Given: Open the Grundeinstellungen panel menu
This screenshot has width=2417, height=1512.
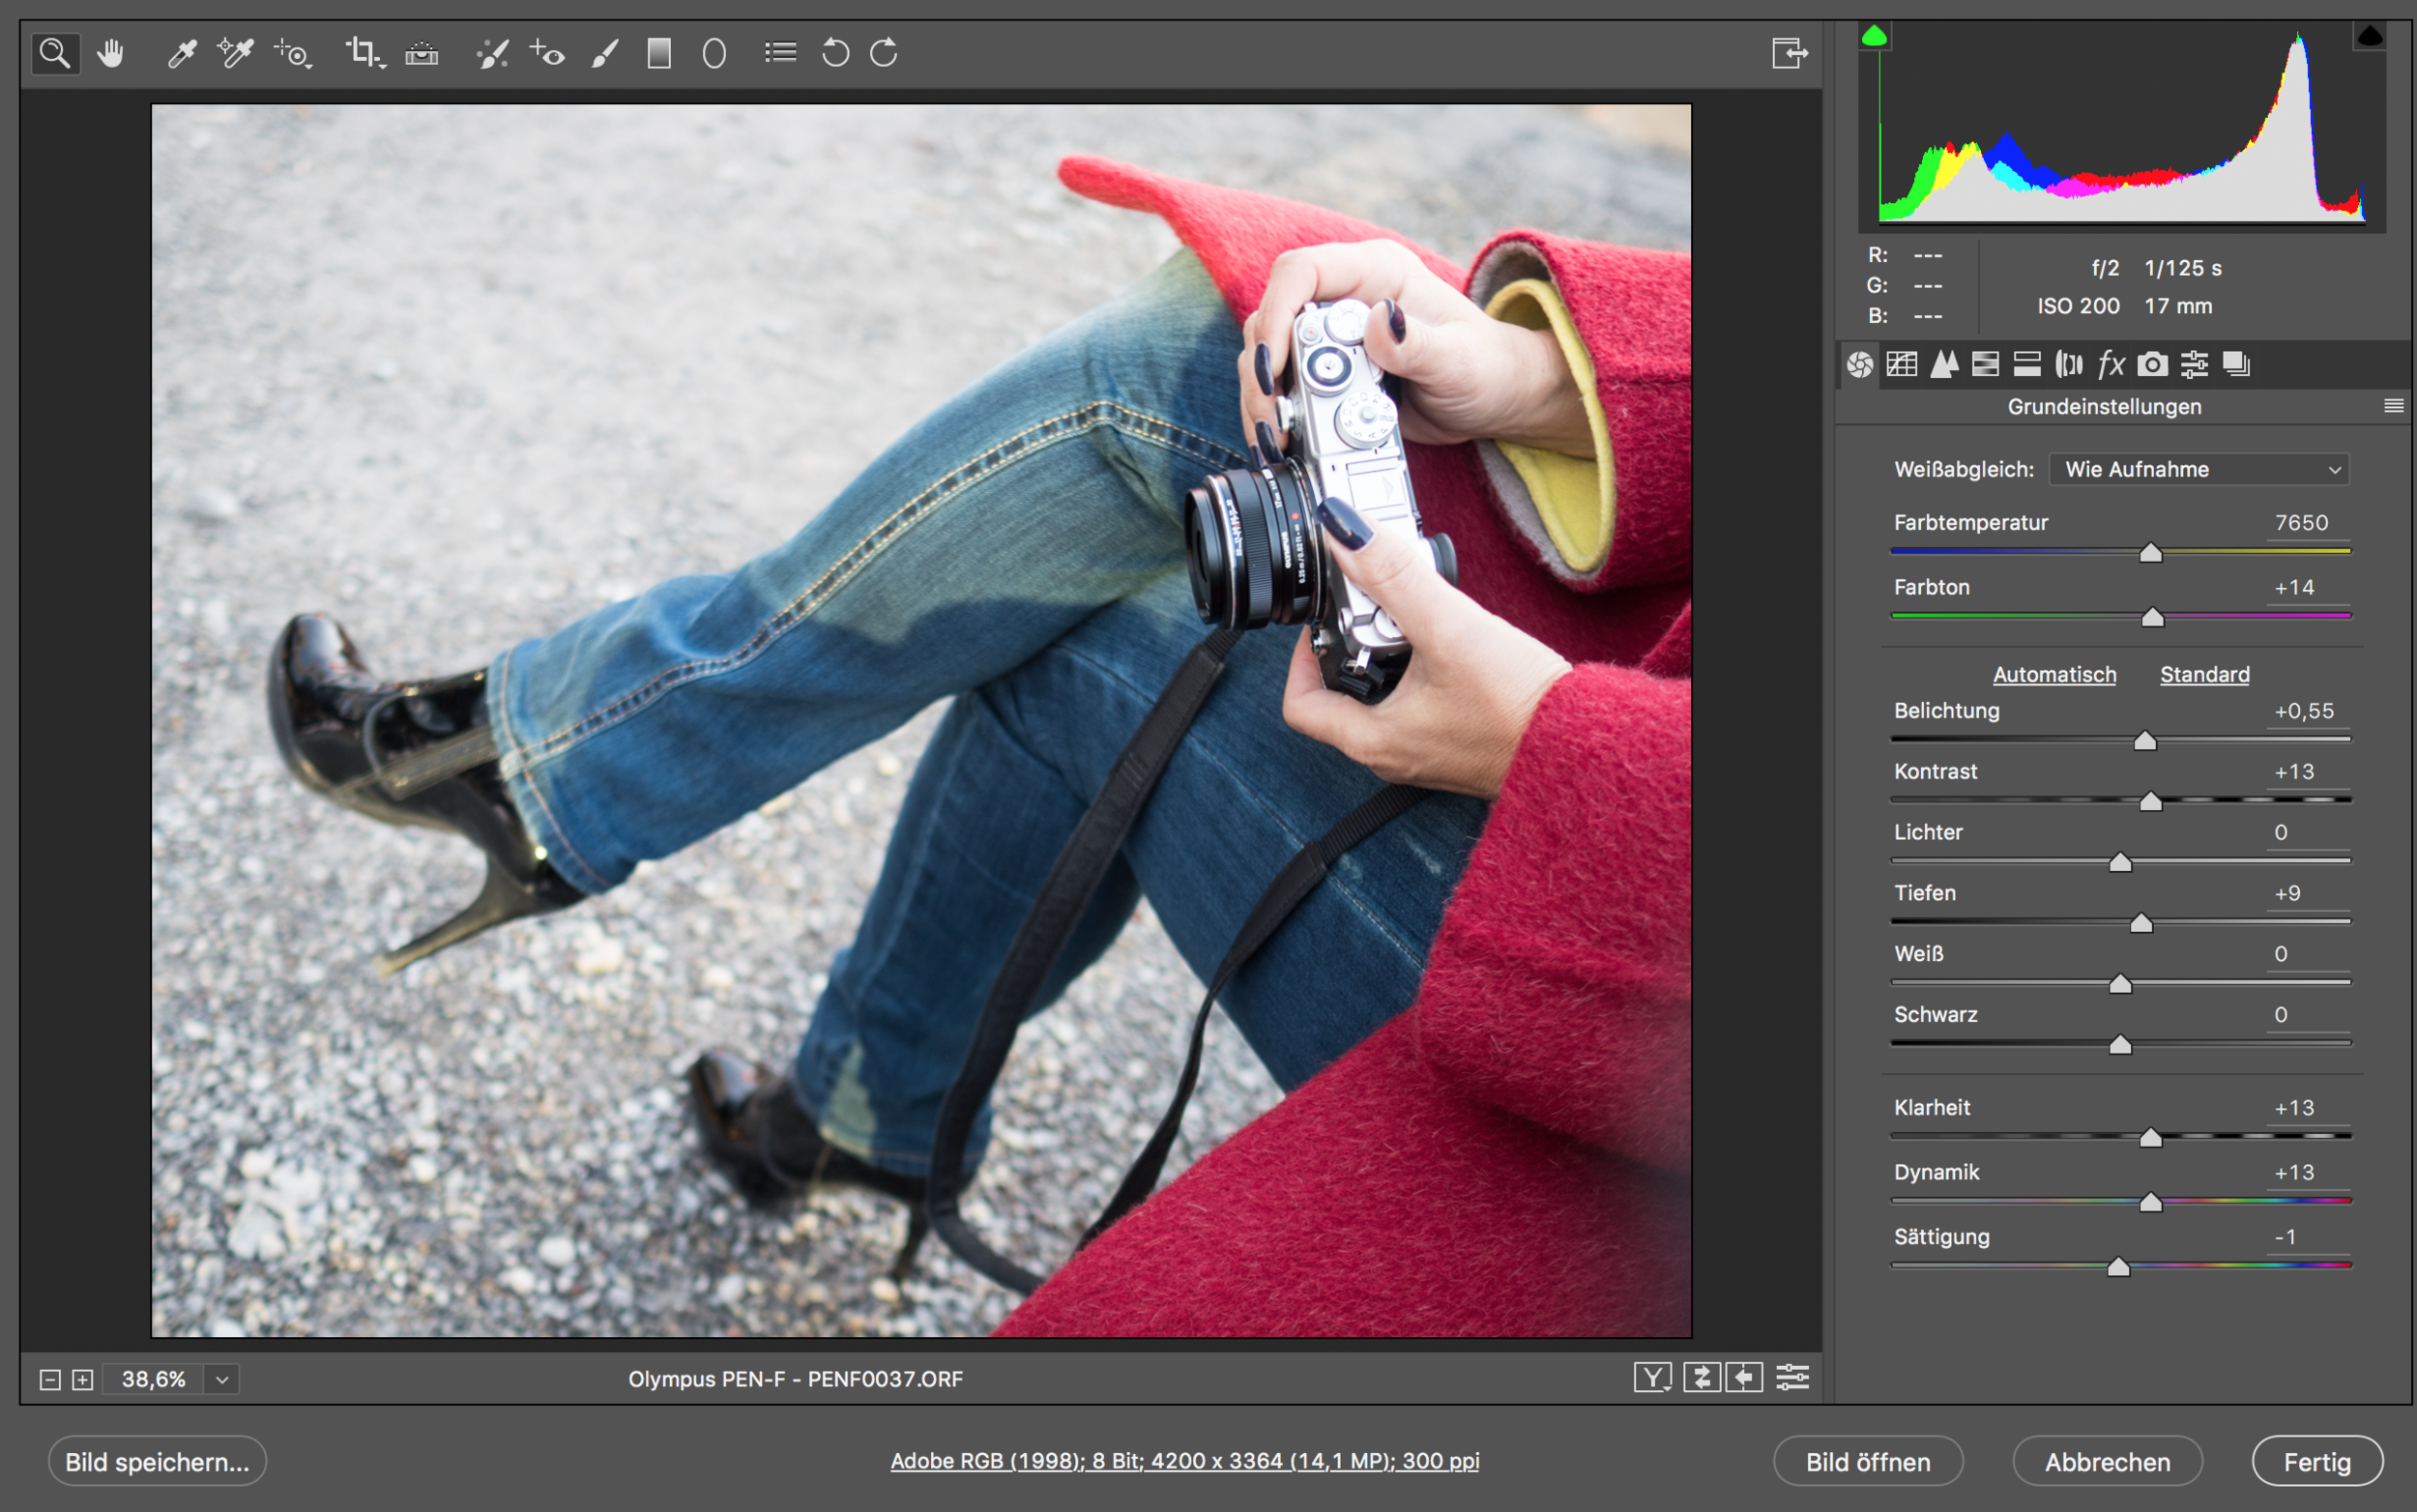Looking at the screenshot, I should [2393, 406].
